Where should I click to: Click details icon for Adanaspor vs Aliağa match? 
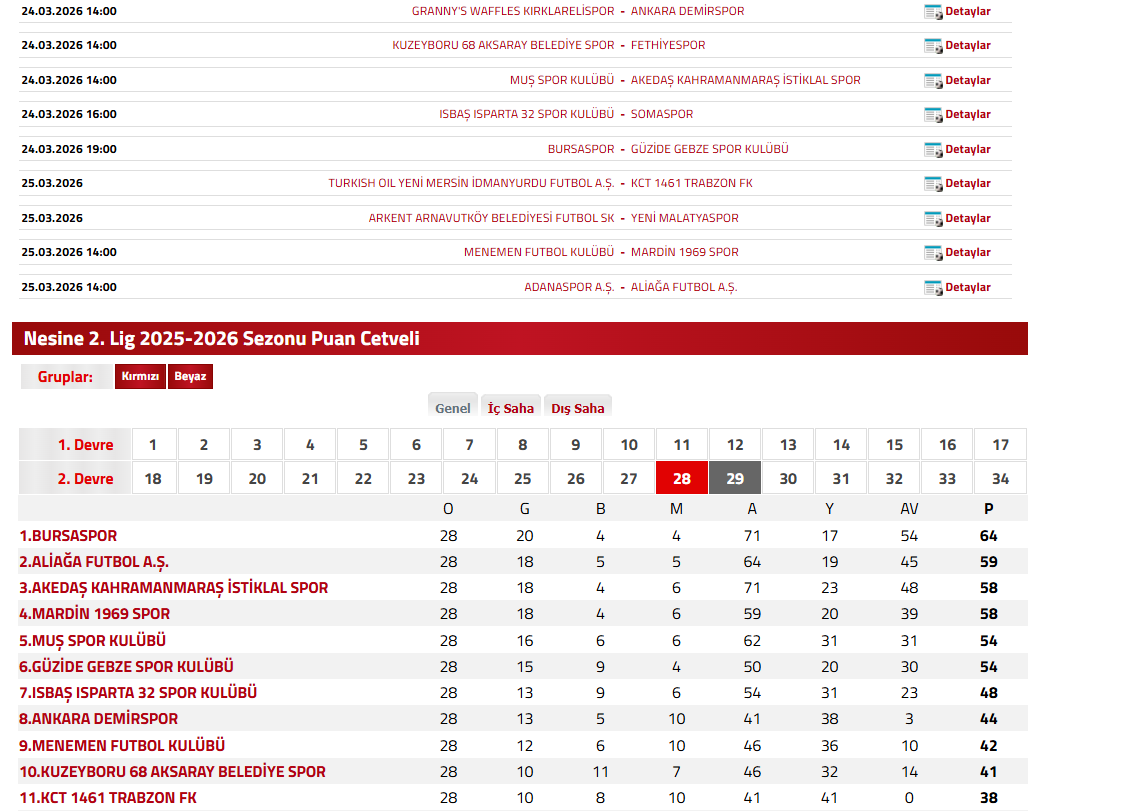[933, 288]
